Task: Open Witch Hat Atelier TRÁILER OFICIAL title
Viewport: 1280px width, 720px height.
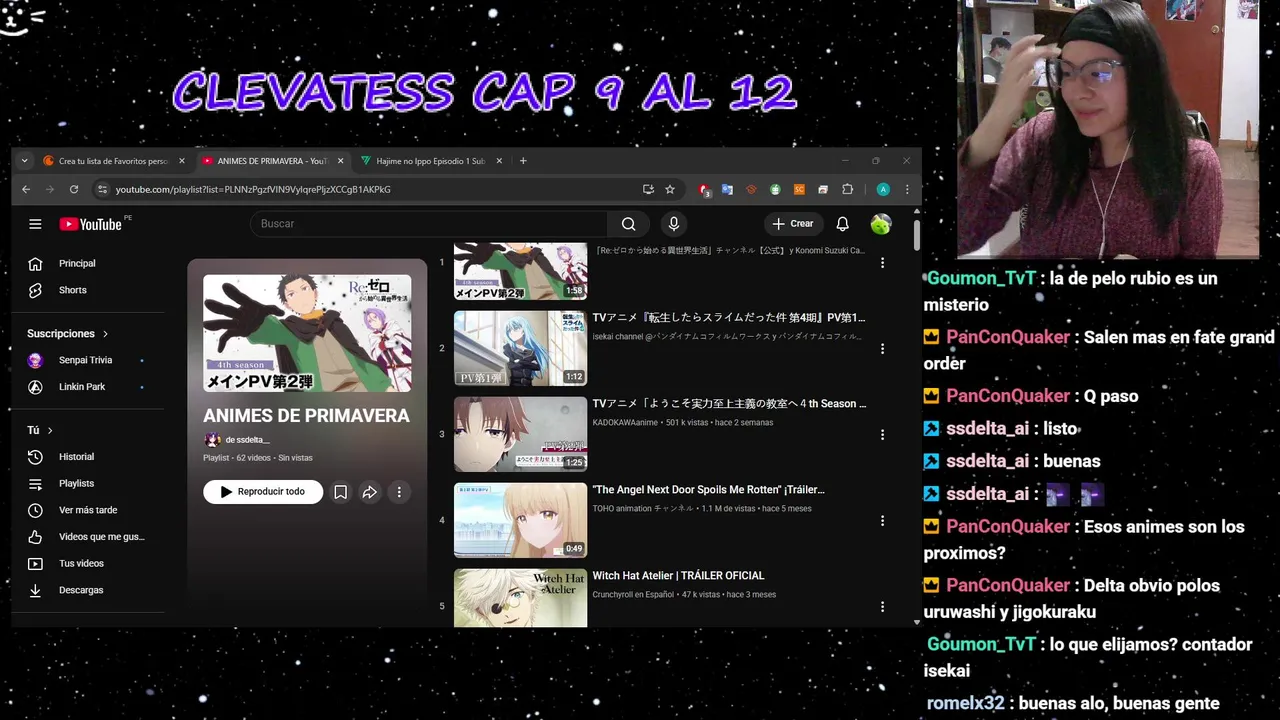Action: [x=678, y=576]
